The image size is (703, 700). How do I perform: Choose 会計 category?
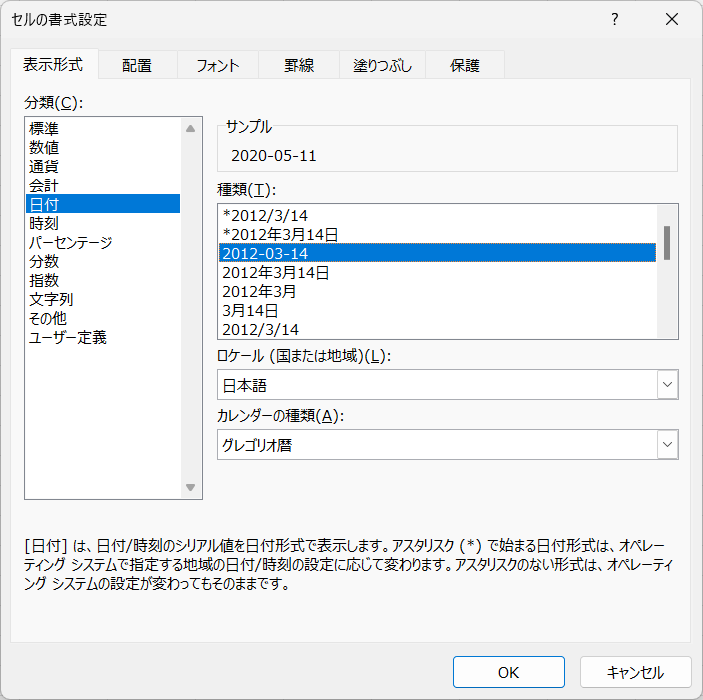point(103,185)
